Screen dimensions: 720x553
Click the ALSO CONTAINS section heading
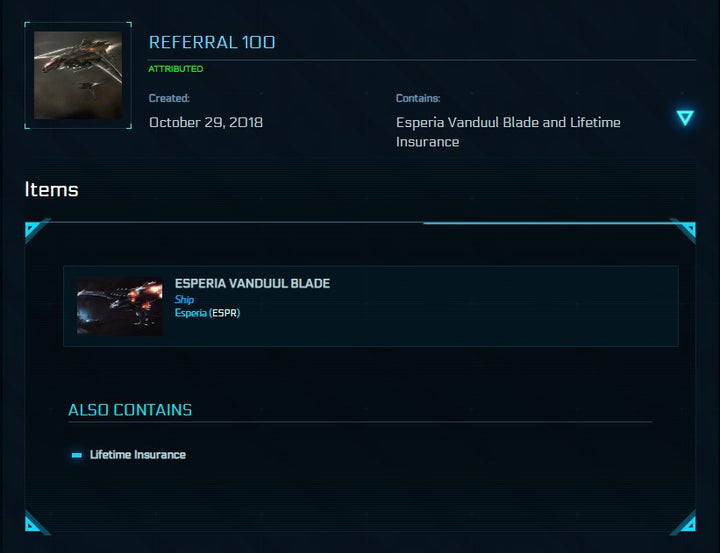pyautogui.click(x=130, y=410)
